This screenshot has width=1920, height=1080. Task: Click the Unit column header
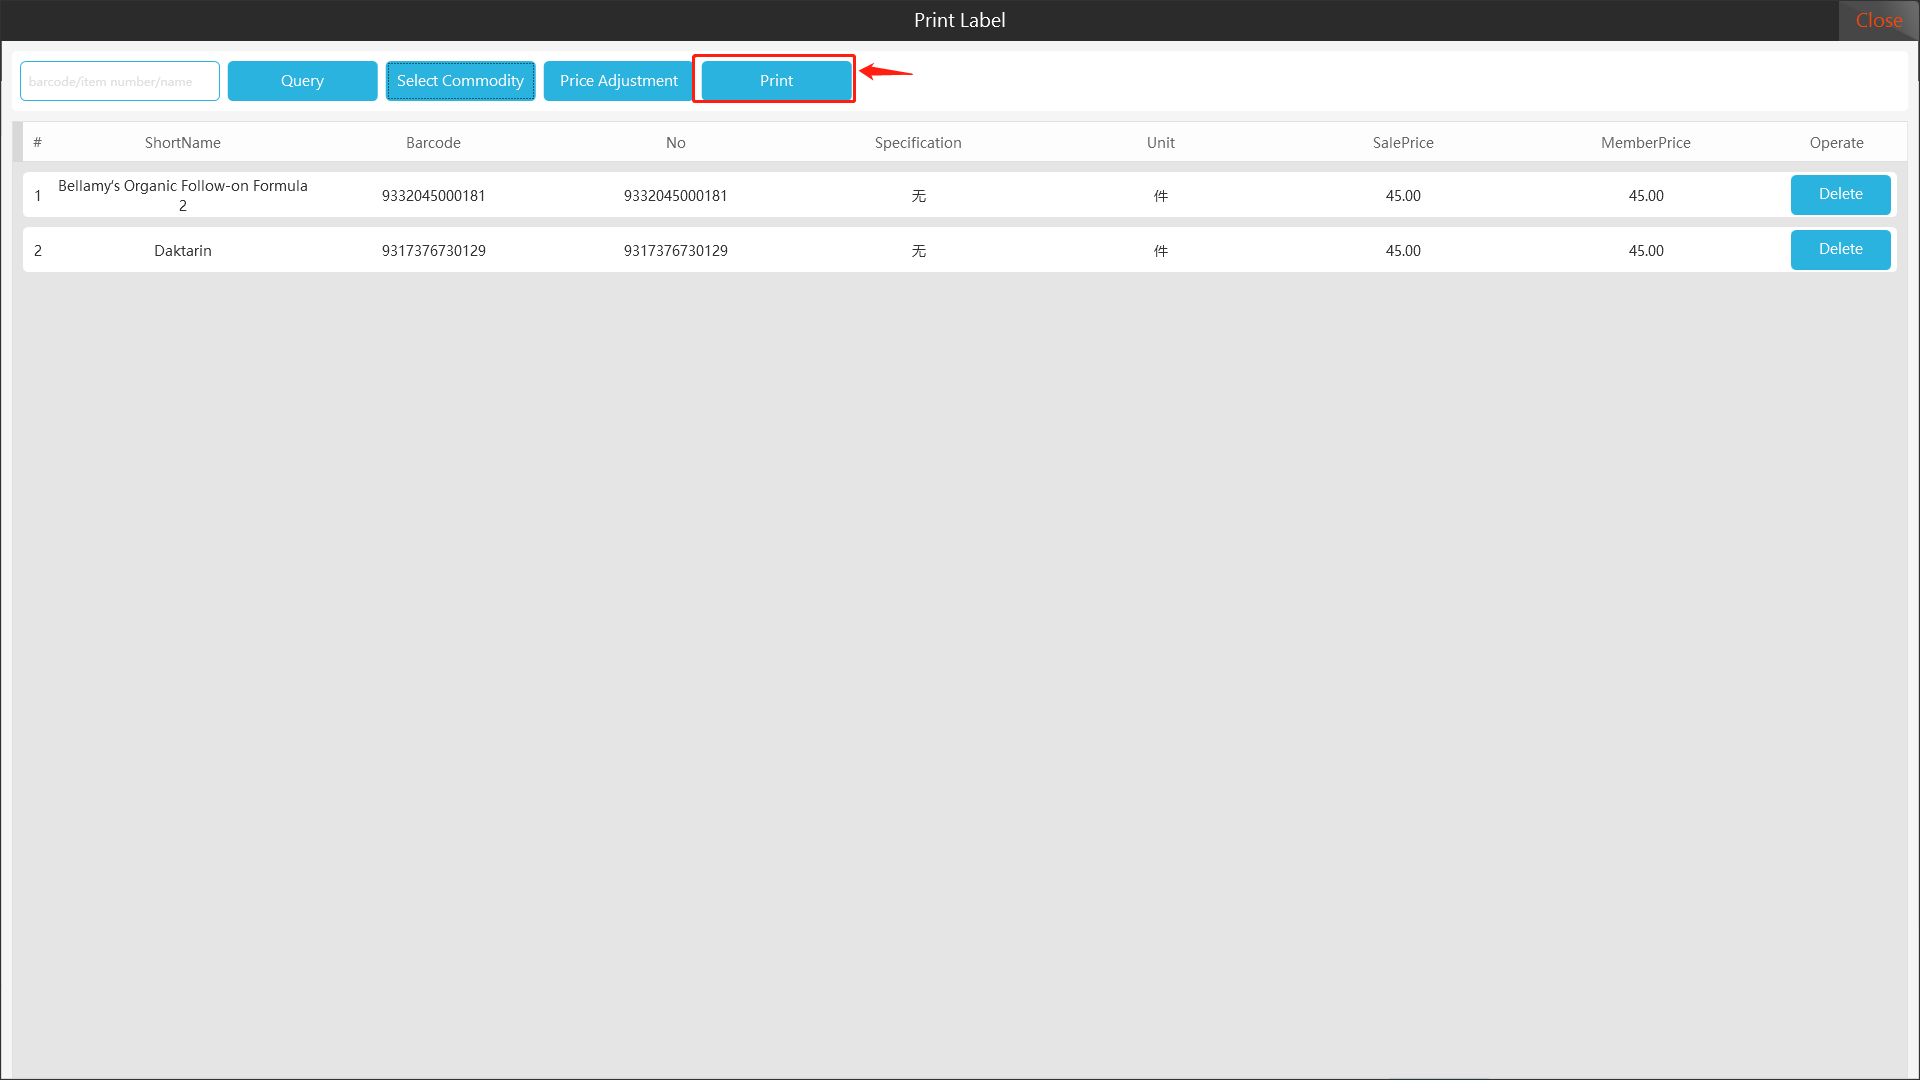pyautogui.click(x=1160, y=143)
